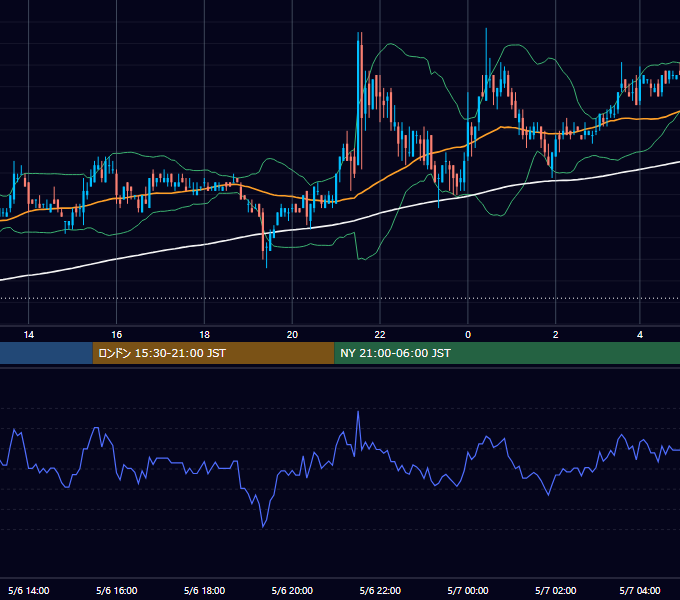Click the 0 hour axis label

click(468, 335)
